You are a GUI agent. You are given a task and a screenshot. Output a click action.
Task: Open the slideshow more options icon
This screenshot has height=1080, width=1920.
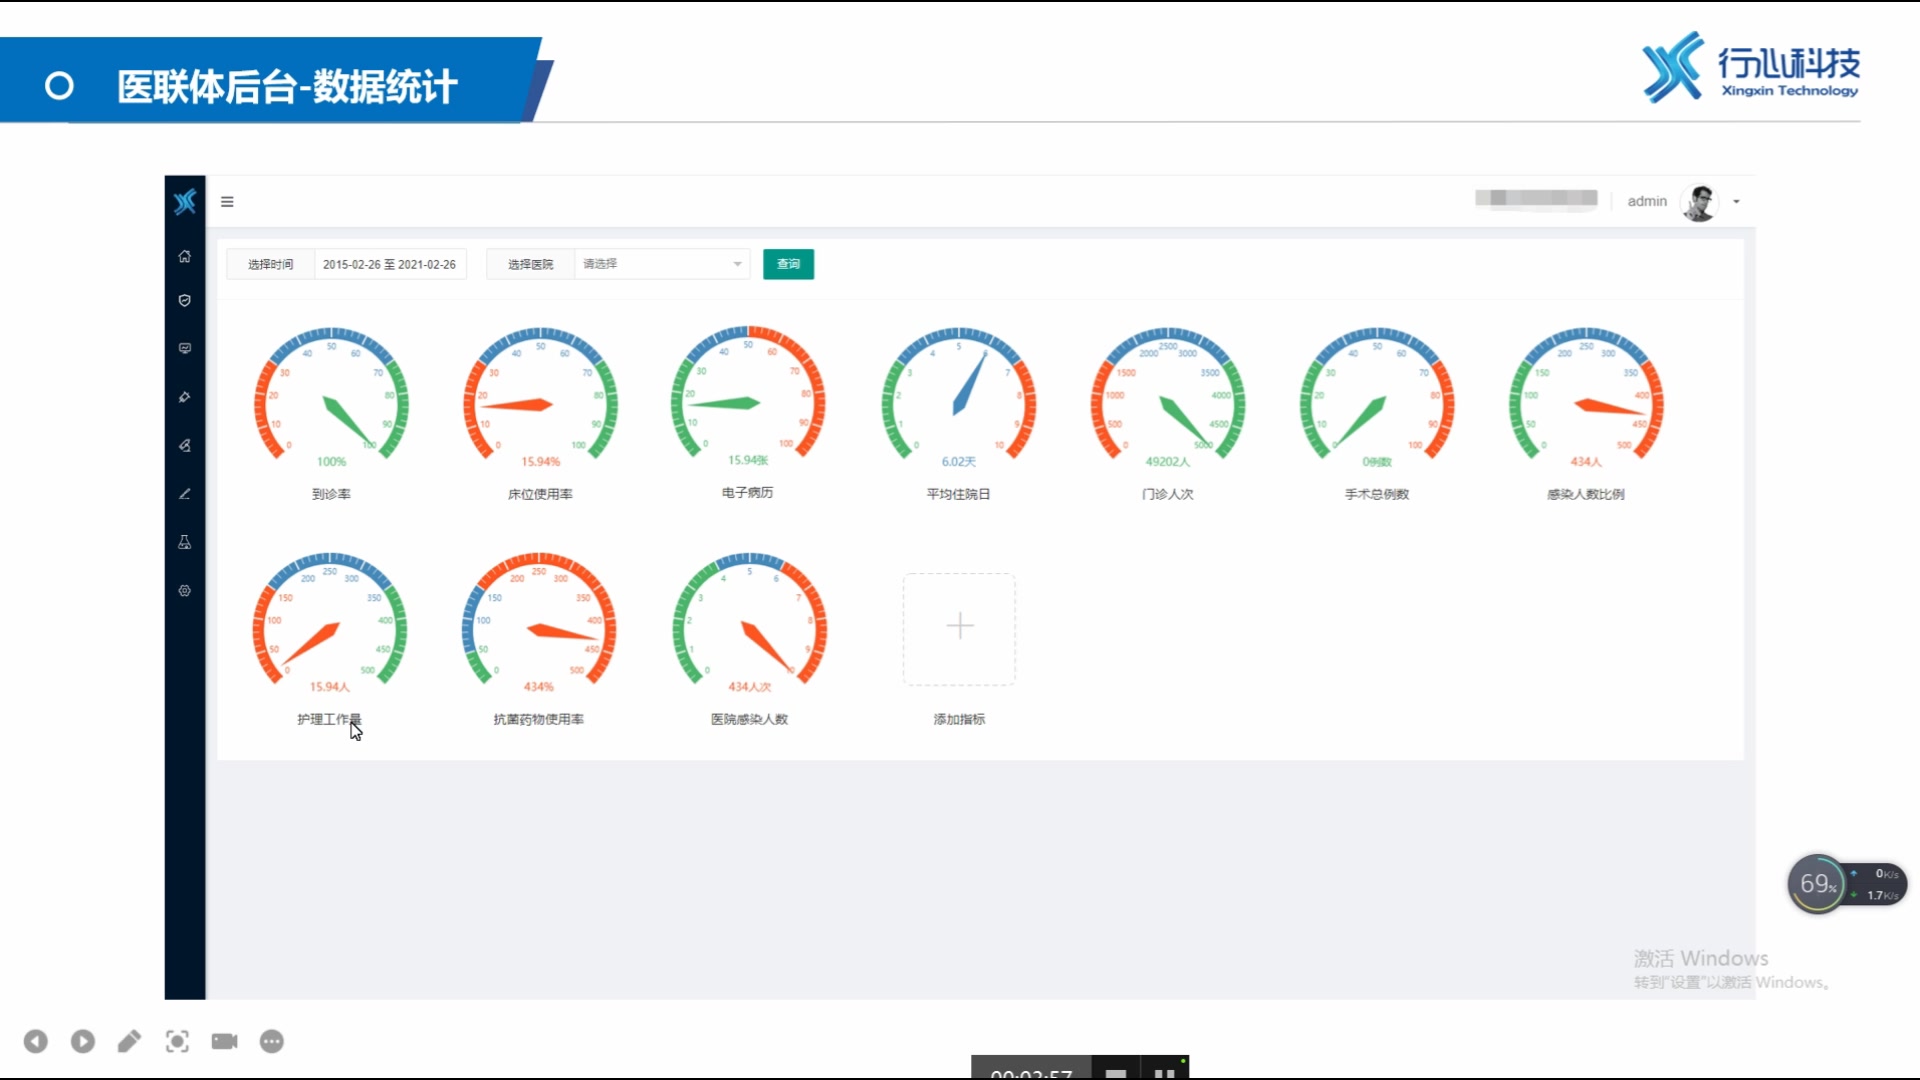[272, 1042]
